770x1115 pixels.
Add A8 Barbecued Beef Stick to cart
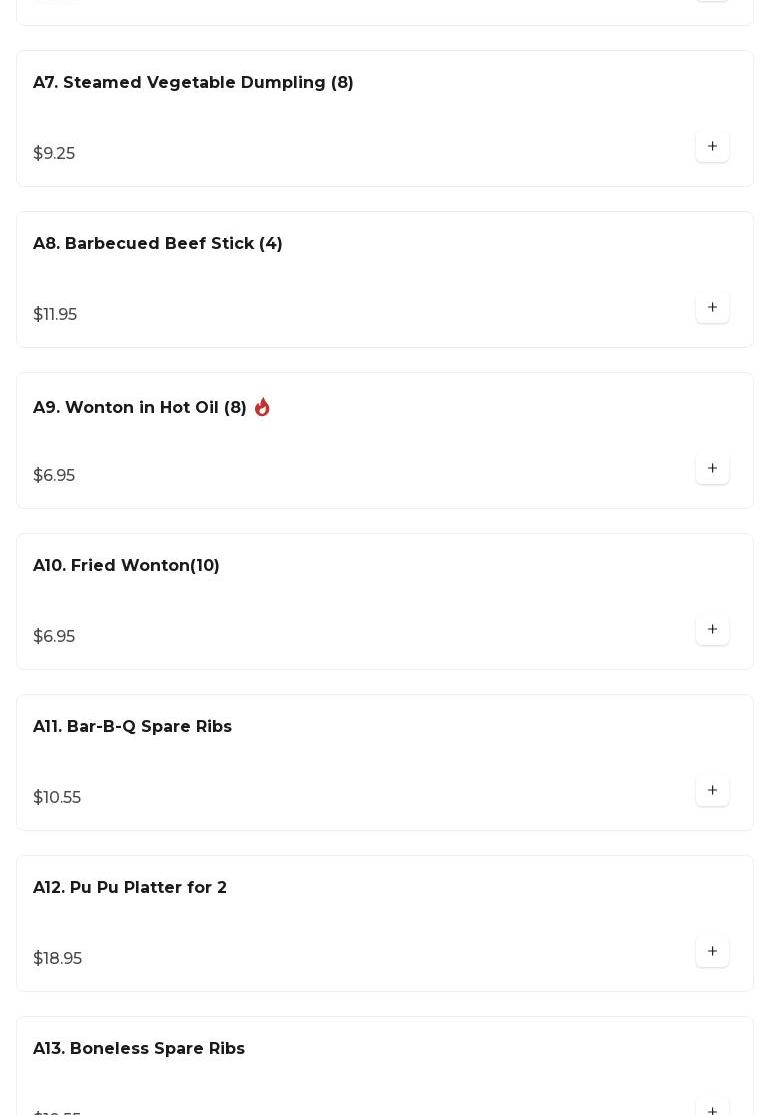tap(712, 308)
